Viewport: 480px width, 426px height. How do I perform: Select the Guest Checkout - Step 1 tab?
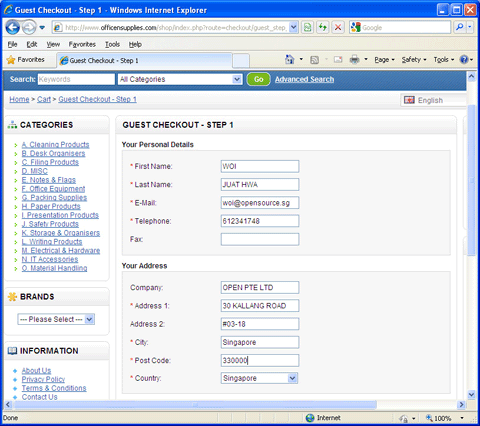click(144, 61)
